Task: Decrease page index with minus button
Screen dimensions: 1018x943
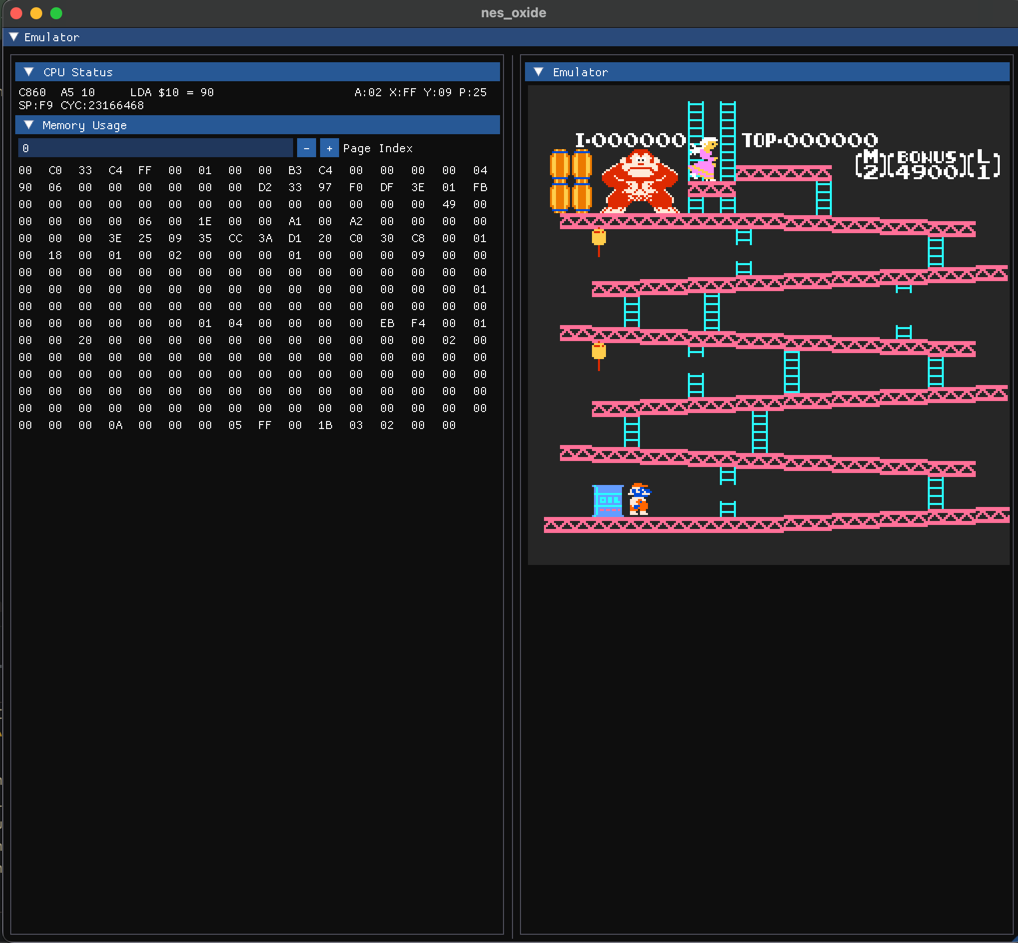Action: point(306,148)
